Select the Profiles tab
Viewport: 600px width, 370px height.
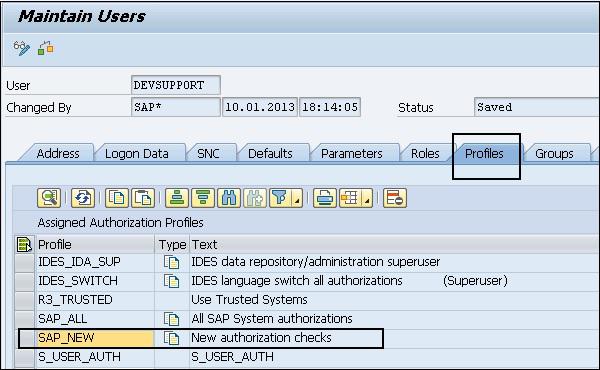tap(484, 153)
